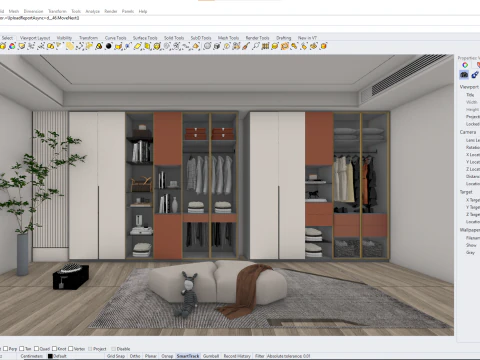480x360 pixels.
Task: Toggle Record History in the status bar
Action: pyautogui.click(x=237, y=356)
